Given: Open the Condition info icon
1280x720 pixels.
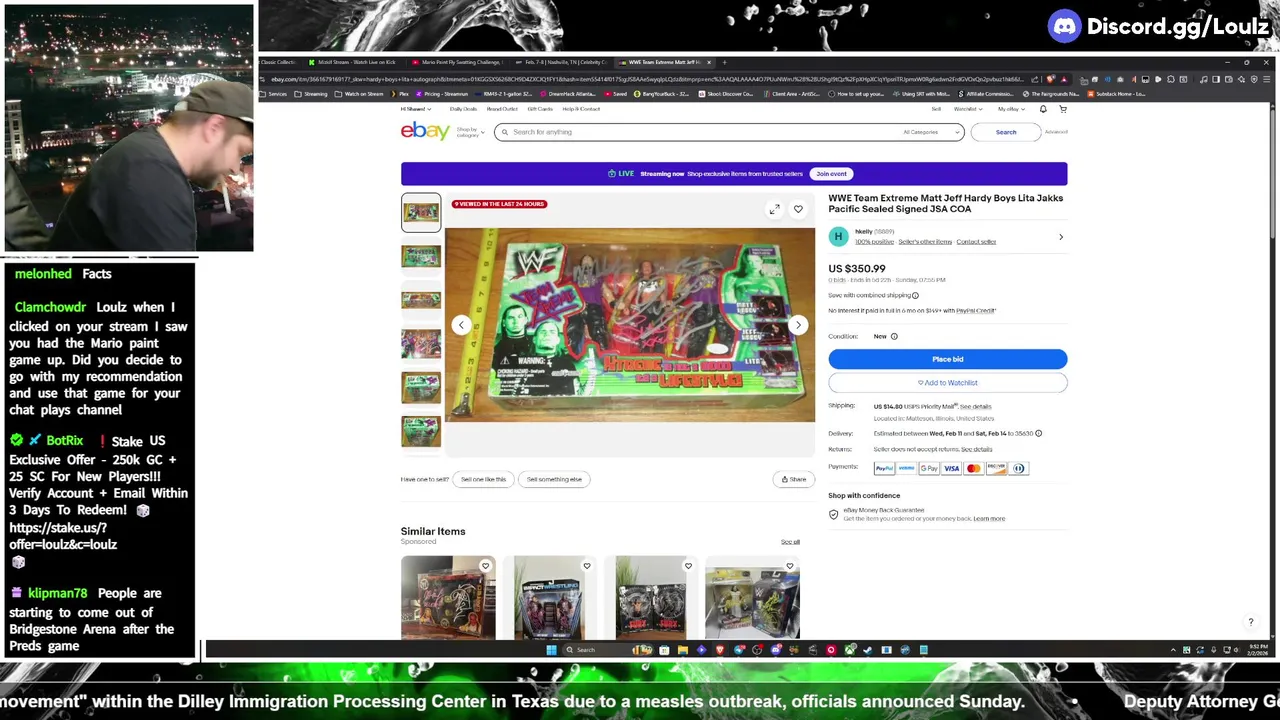Looking at the screenshot, I should coord(894,336).
